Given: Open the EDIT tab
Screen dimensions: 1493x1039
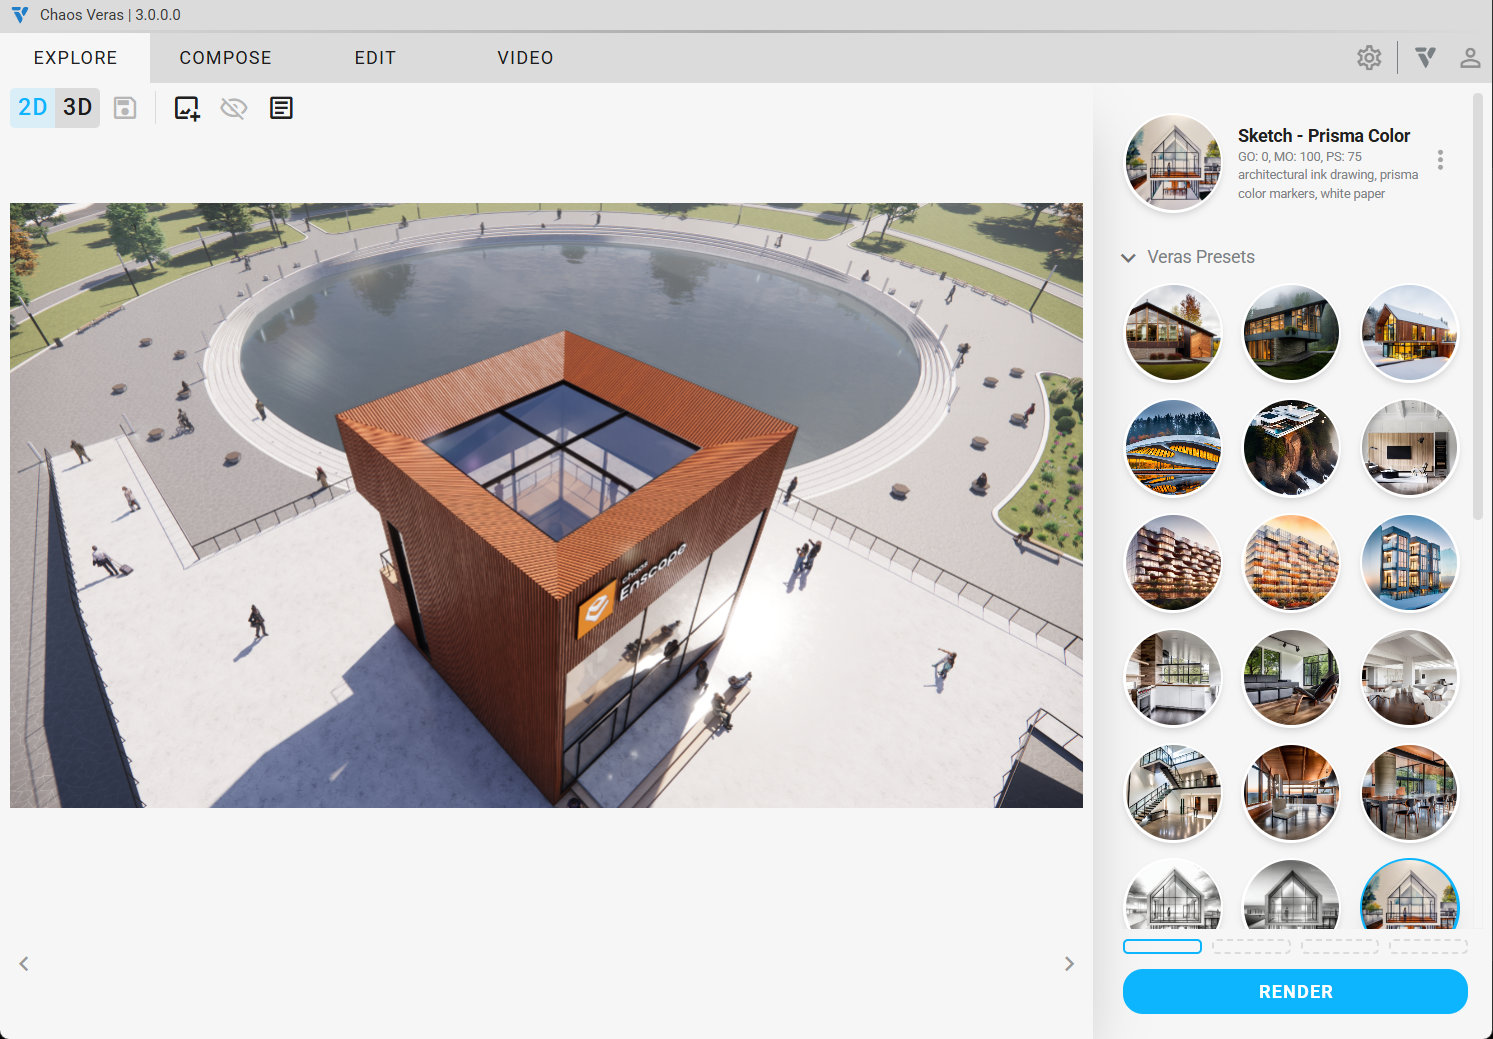Looking at the screenshot, I should 375,58.
